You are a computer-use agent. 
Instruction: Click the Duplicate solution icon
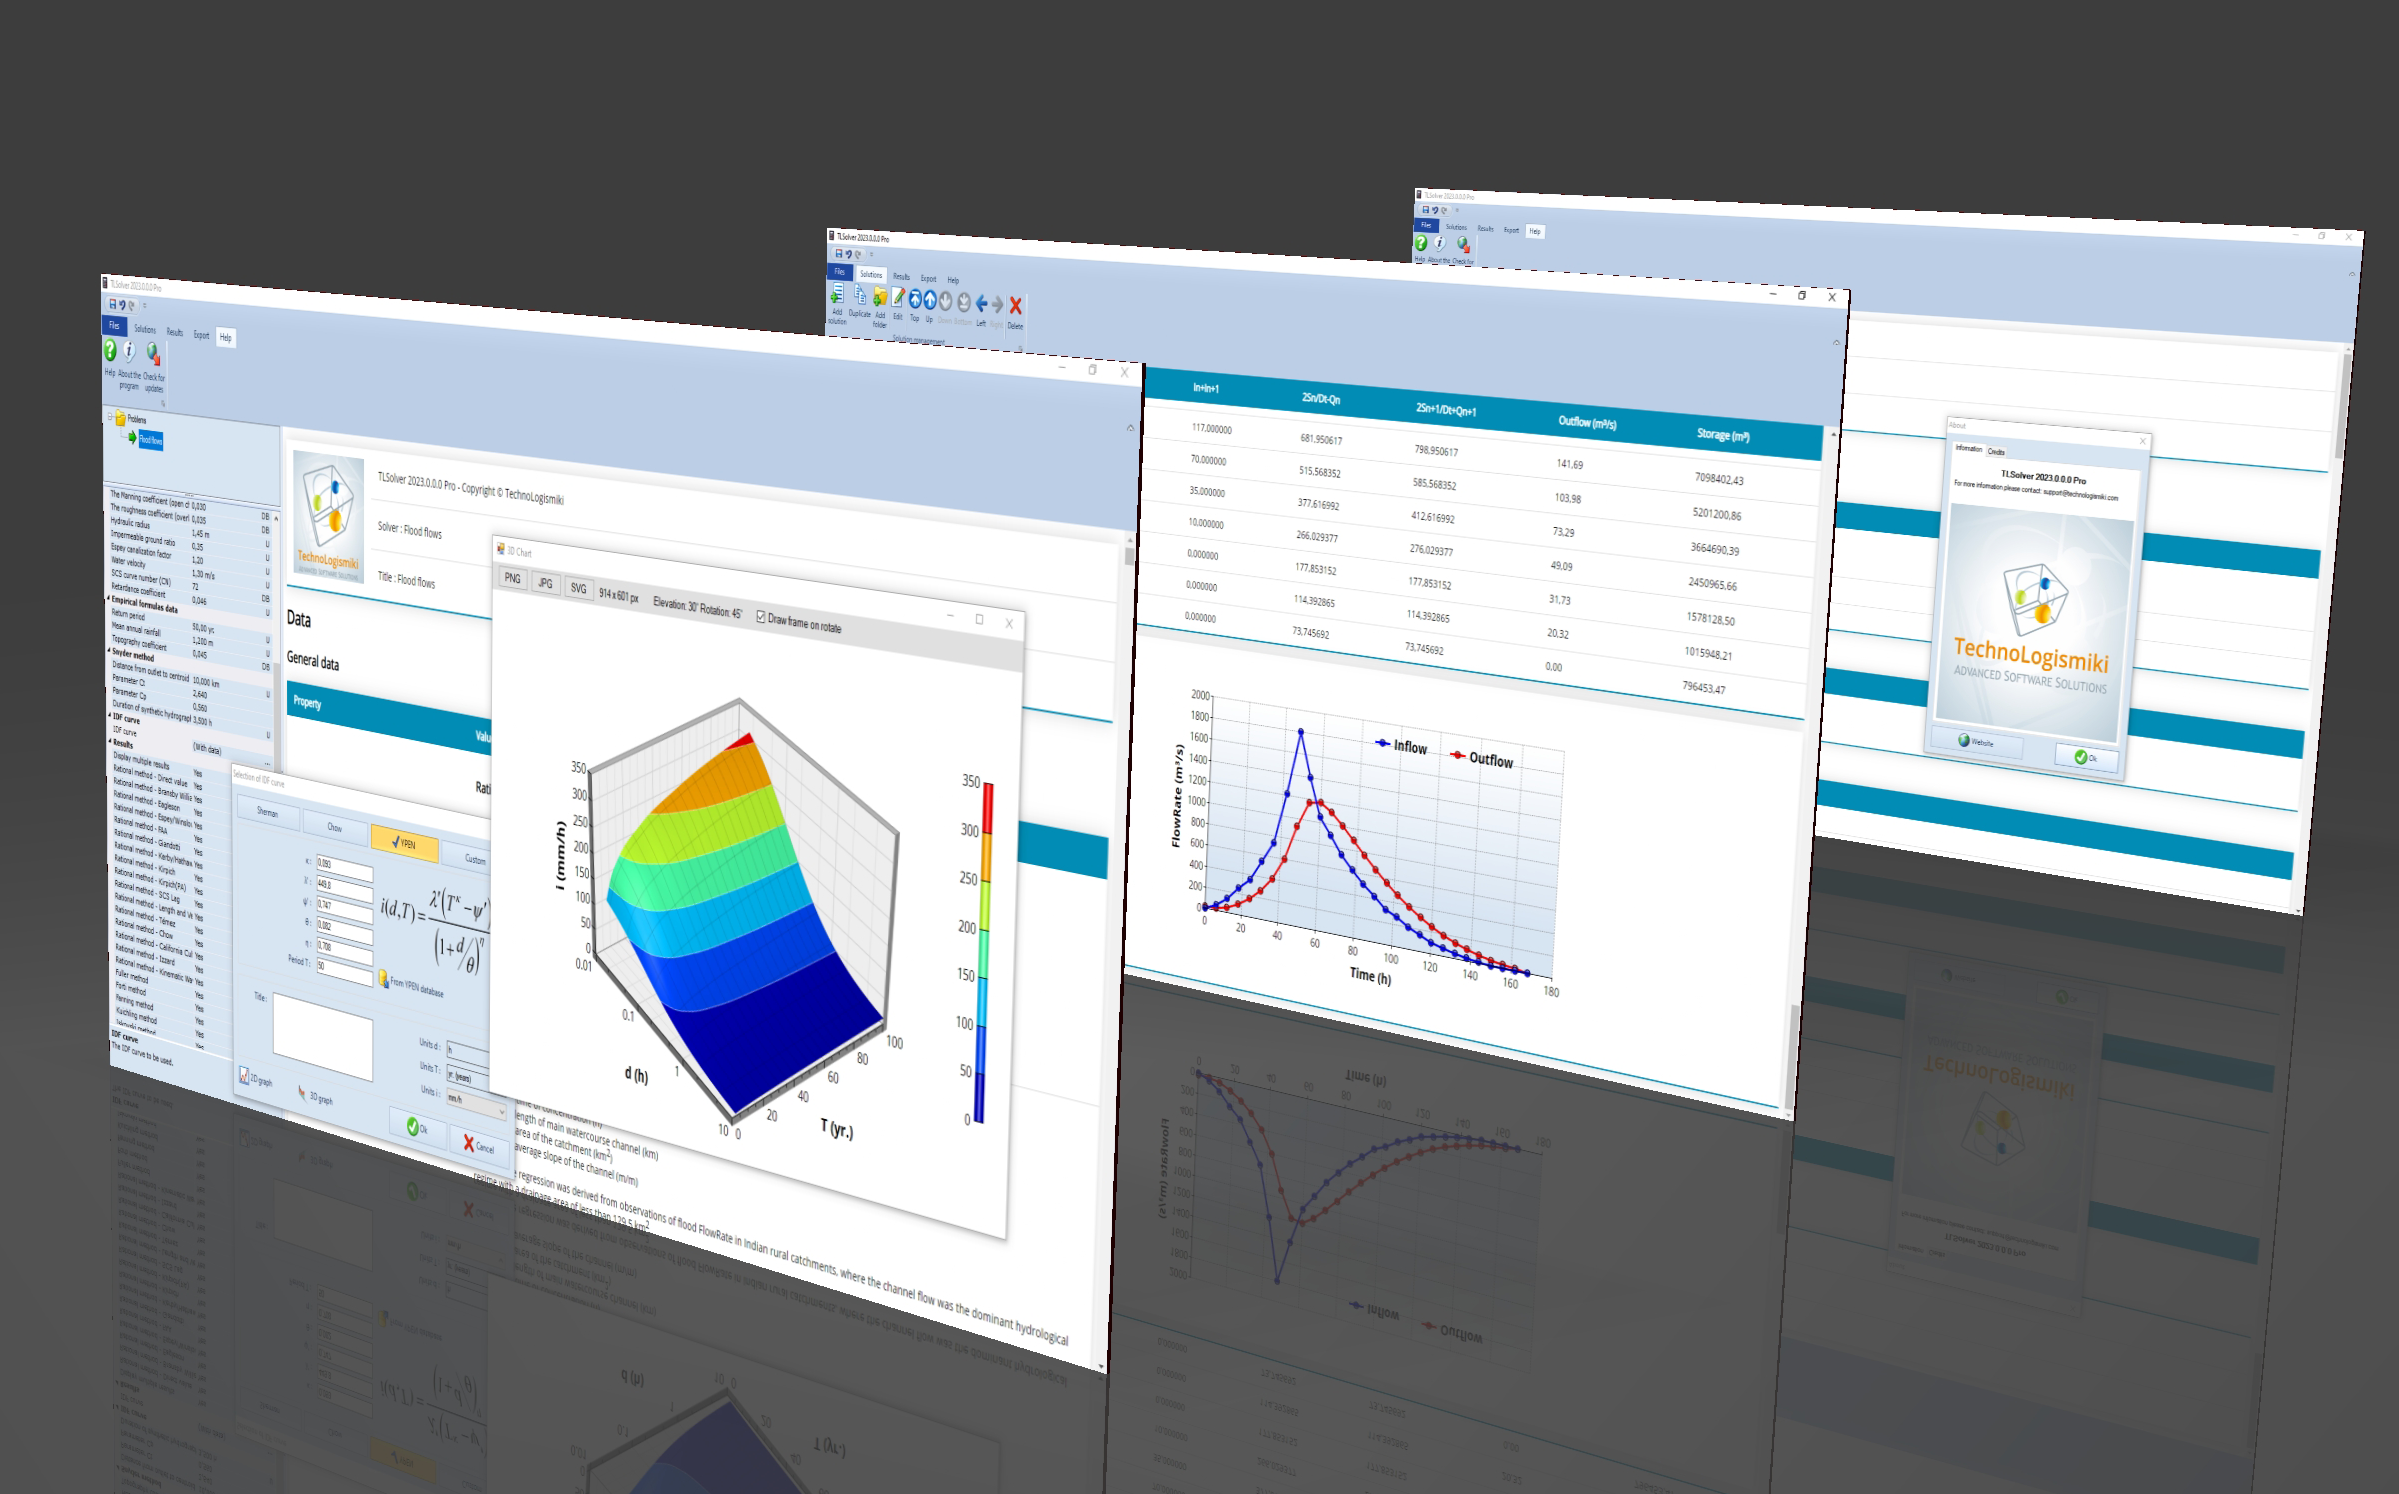(860, 296)
